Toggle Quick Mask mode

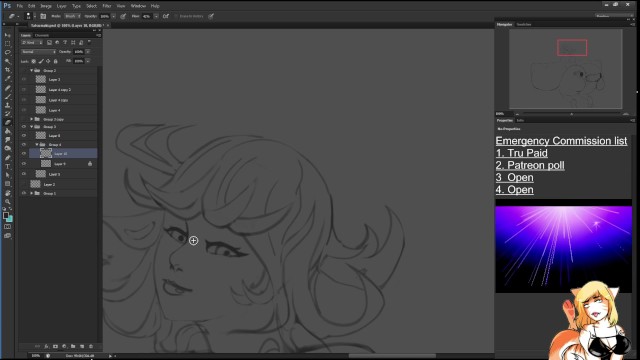coord(7,227)
